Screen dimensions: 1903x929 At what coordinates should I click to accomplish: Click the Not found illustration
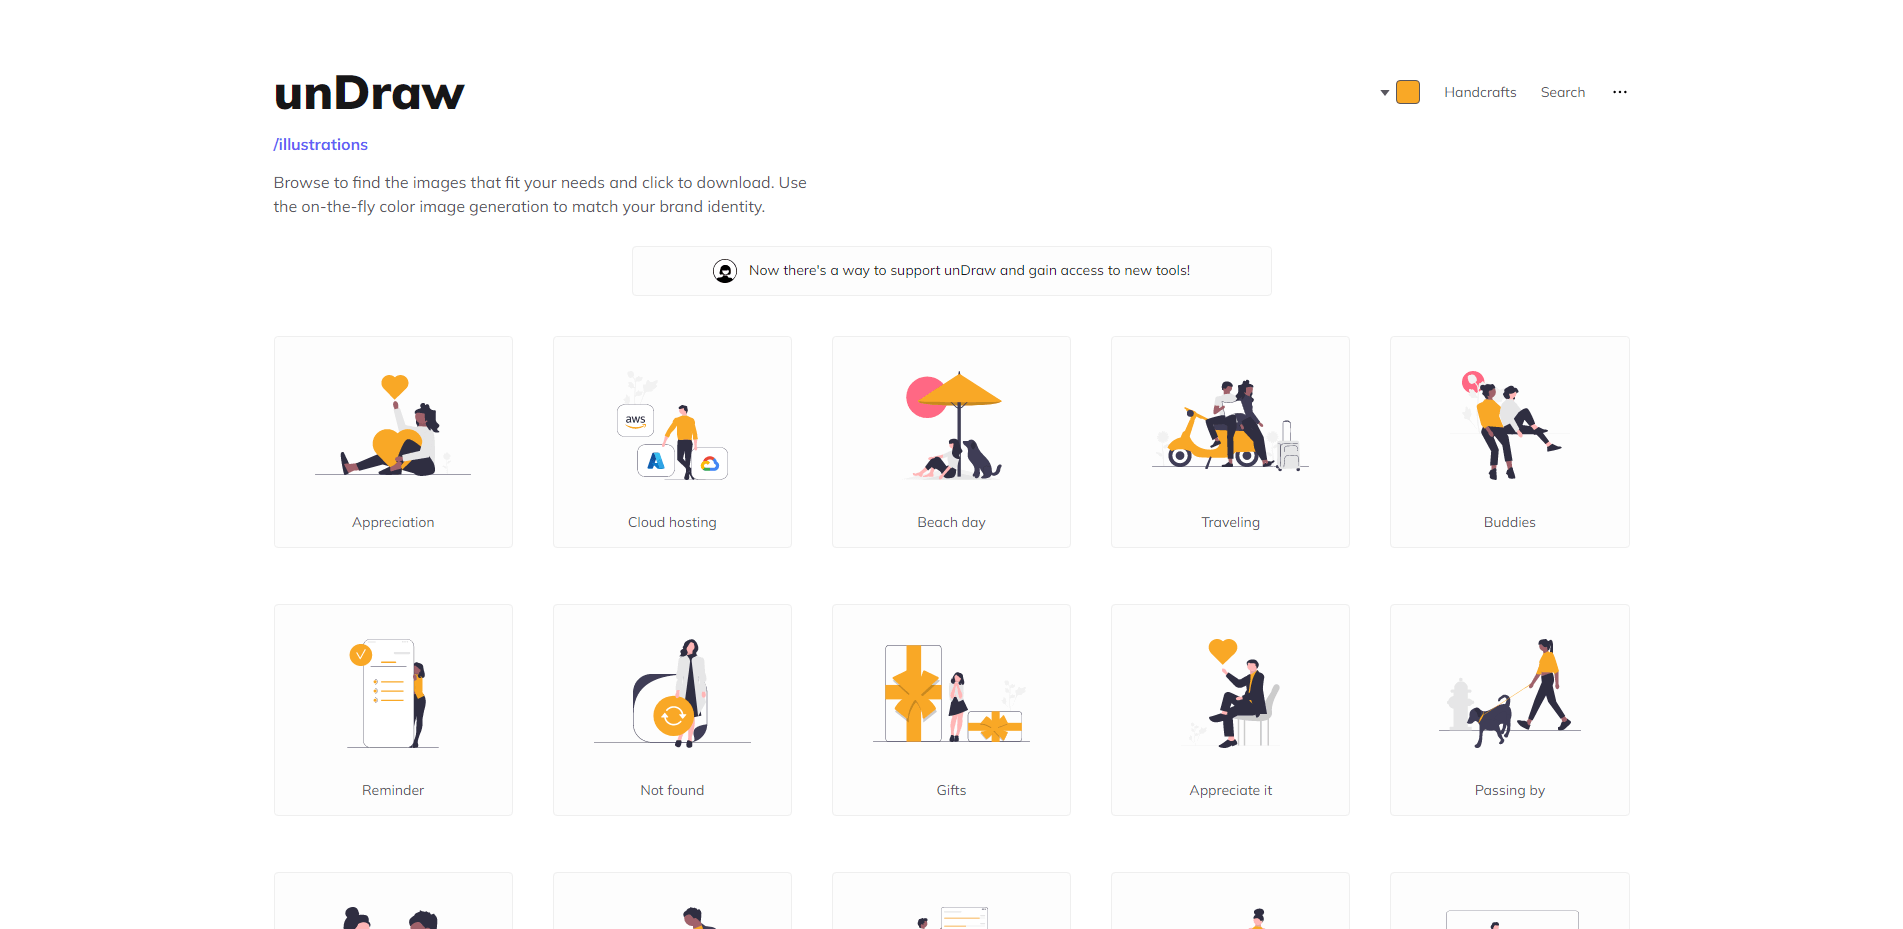coord(672,710)
